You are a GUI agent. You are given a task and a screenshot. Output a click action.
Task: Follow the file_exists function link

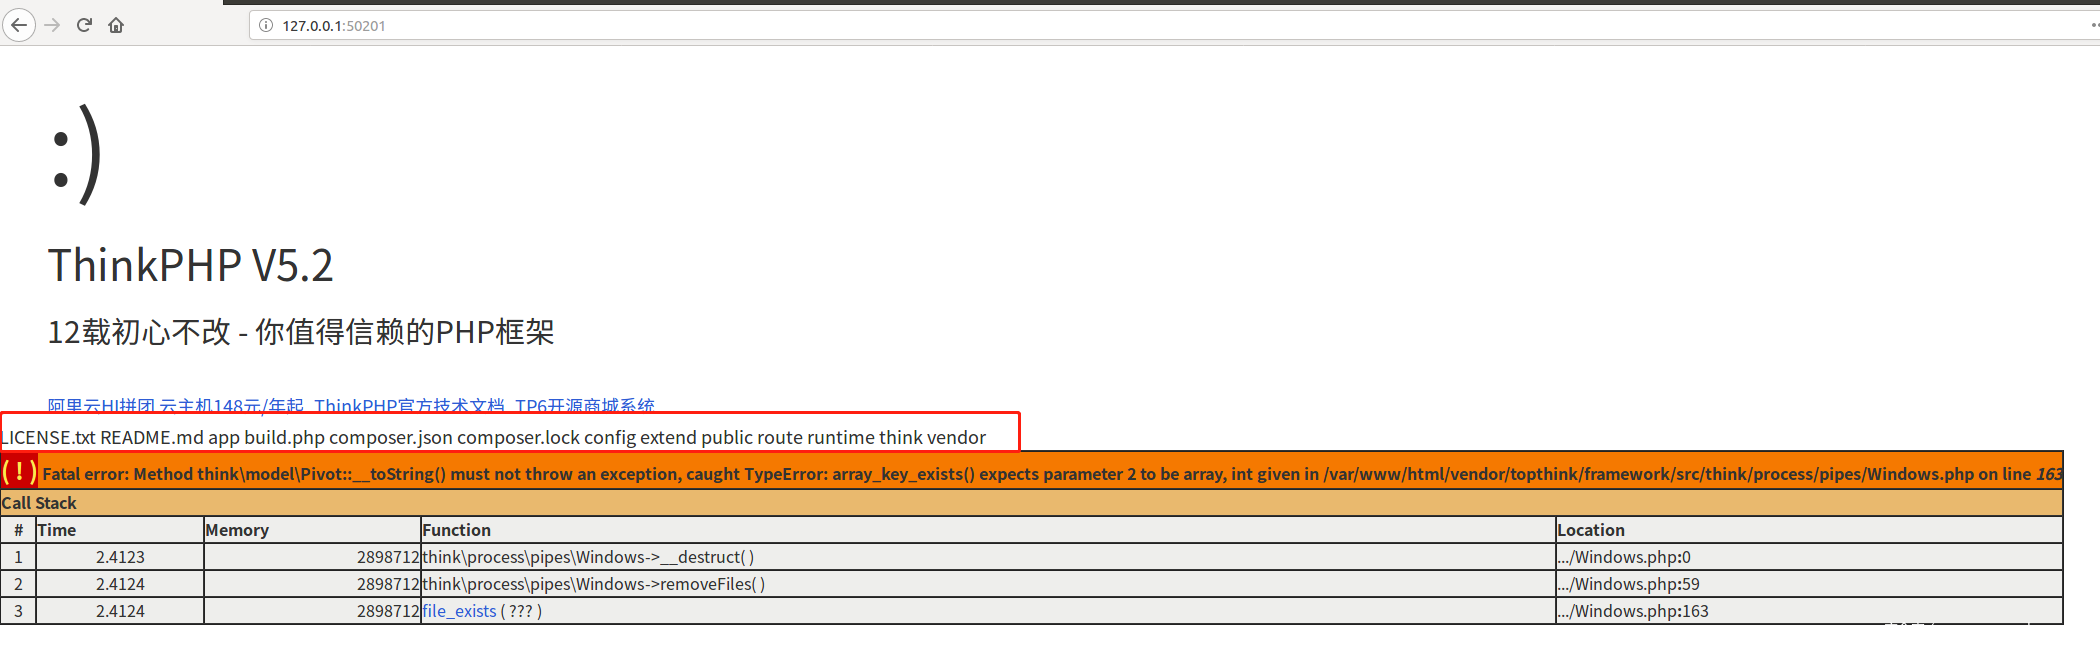tap(459, 611)
